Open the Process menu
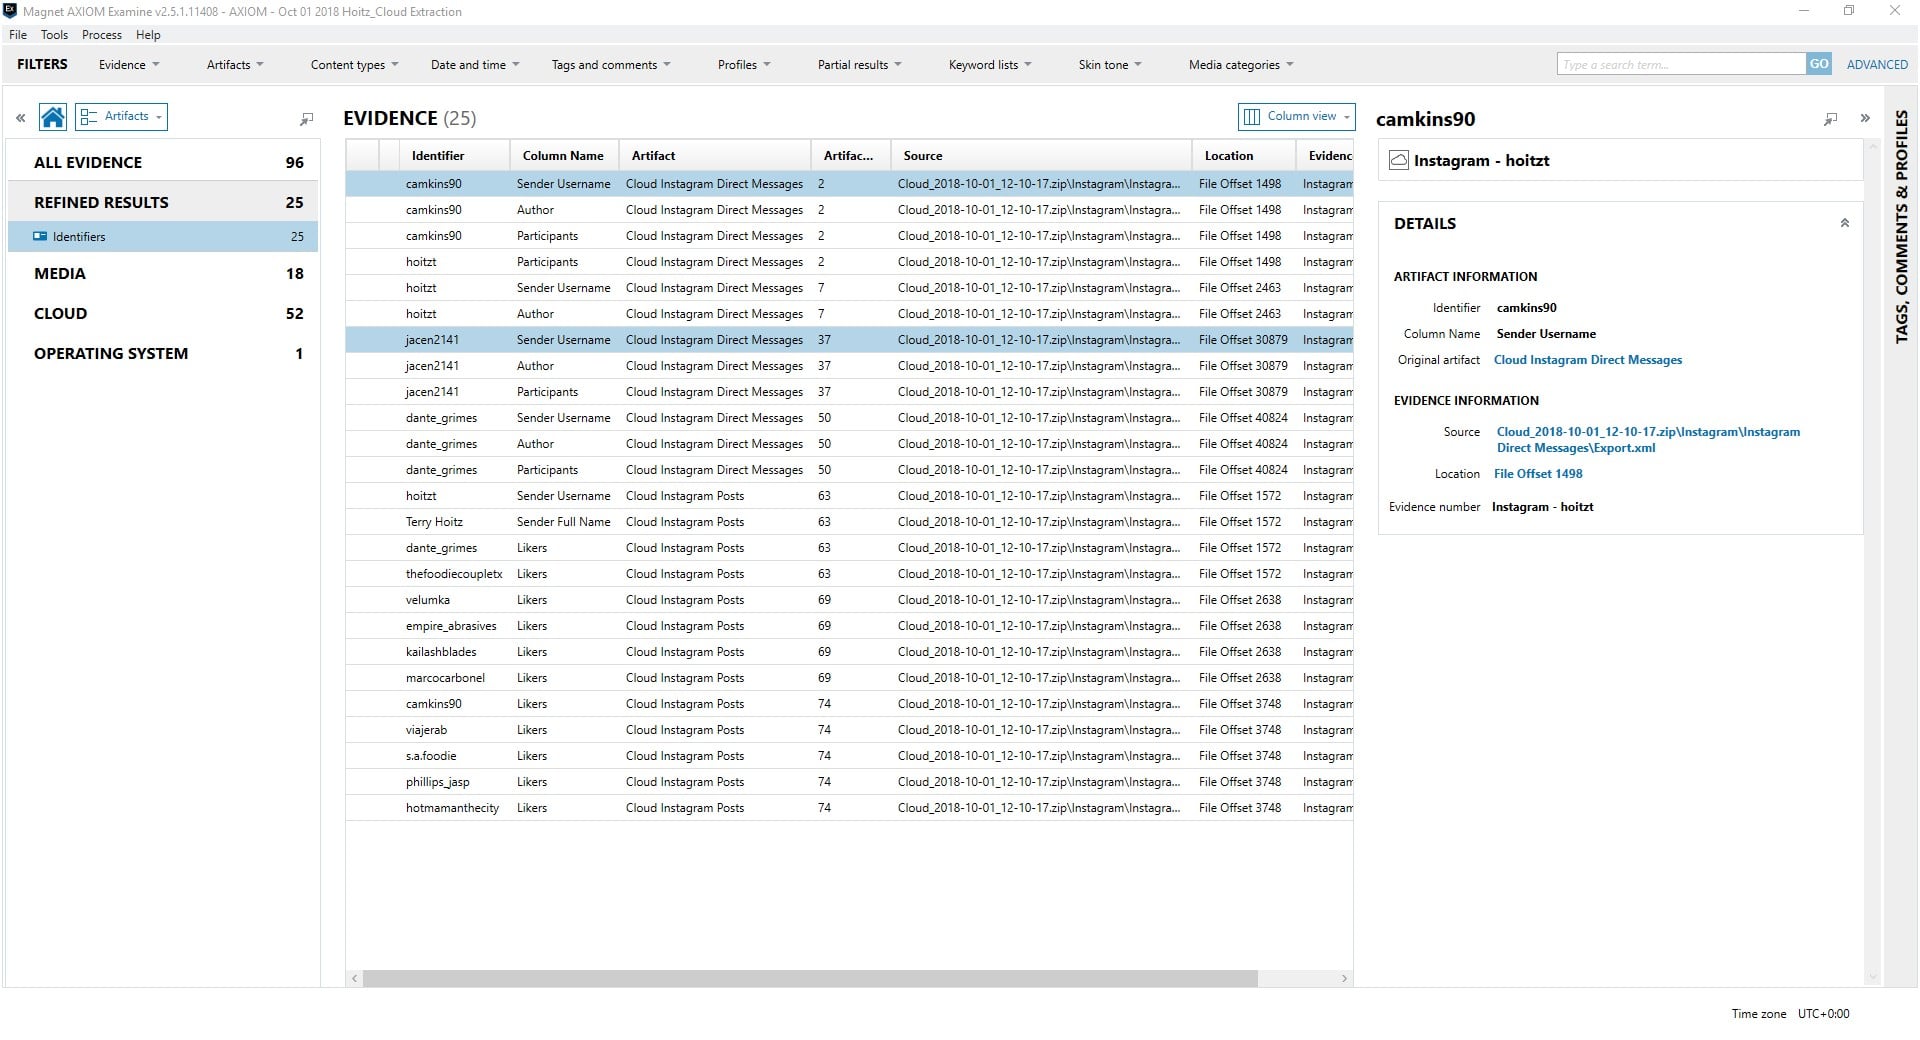The height and width of the screenshot is (1040, 1920). [101, 35]
